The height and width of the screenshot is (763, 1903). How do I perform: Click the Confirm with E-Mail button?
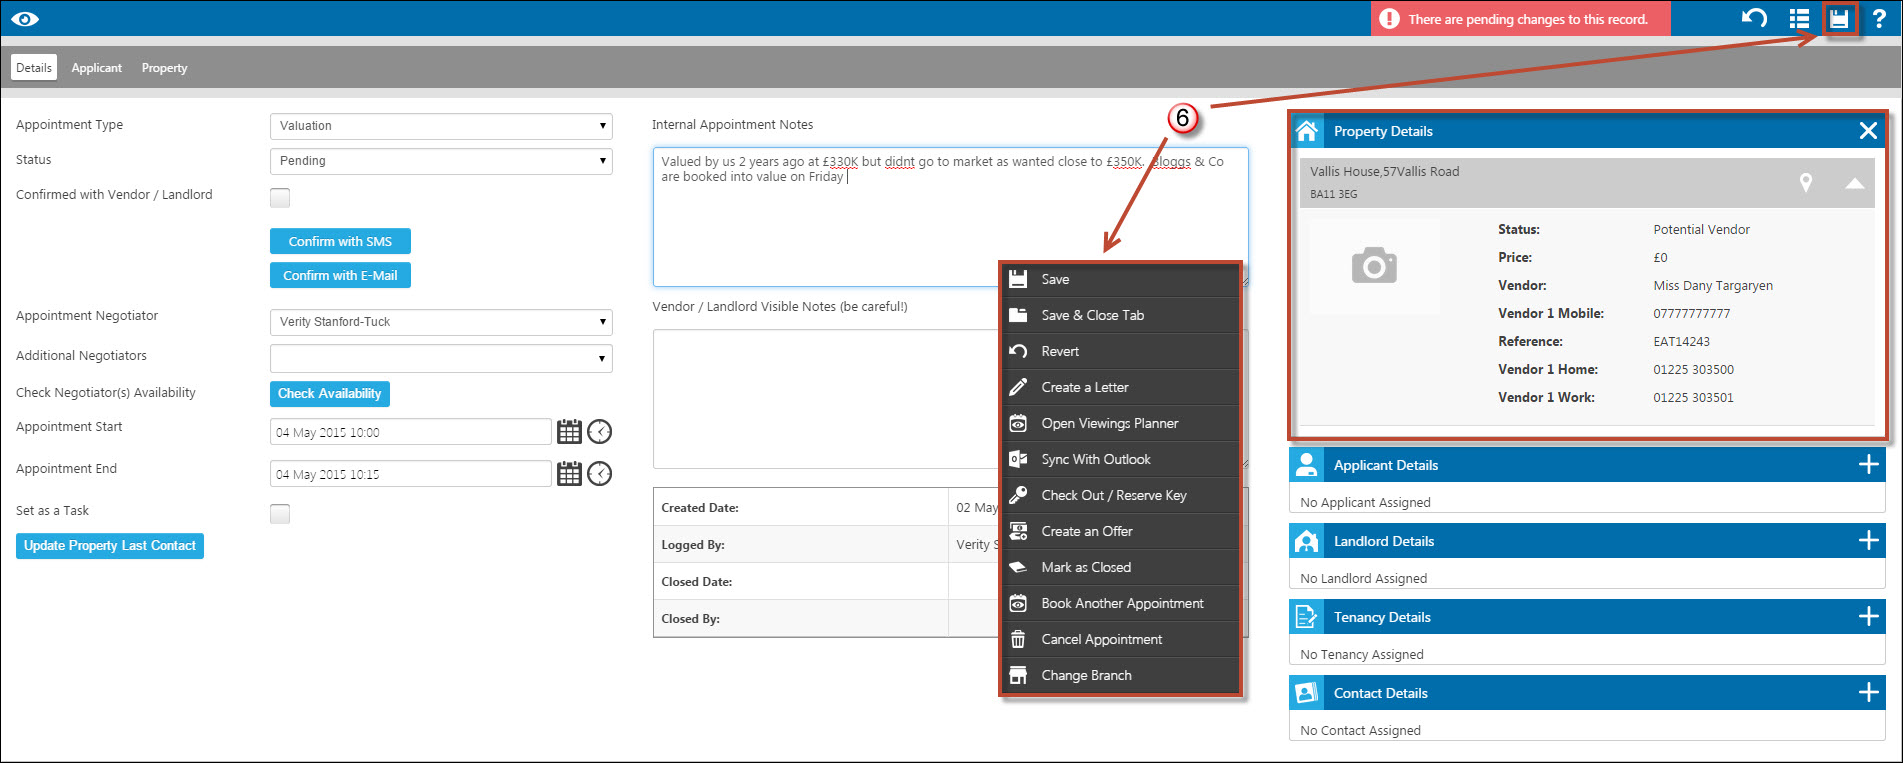coord(340,275)
